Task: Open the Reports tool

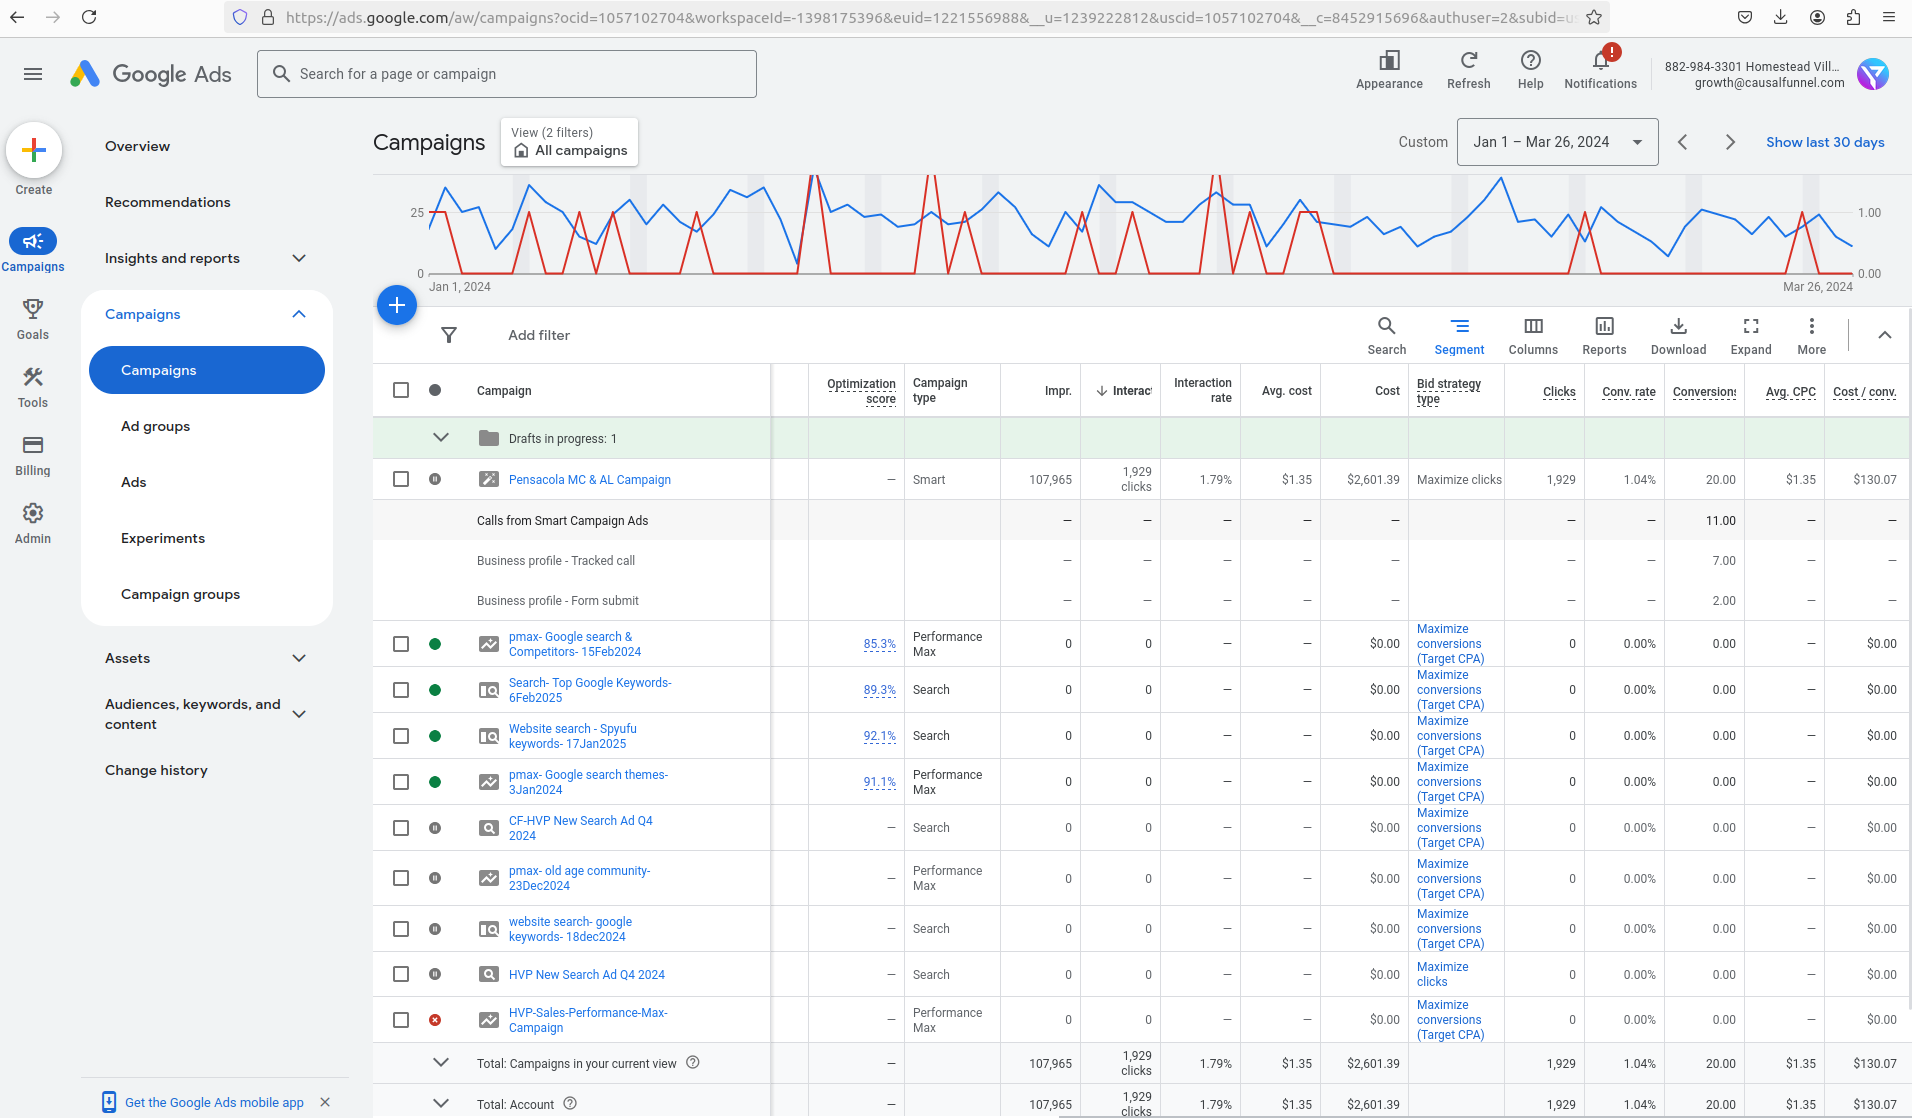Action: click(1604, 335)
